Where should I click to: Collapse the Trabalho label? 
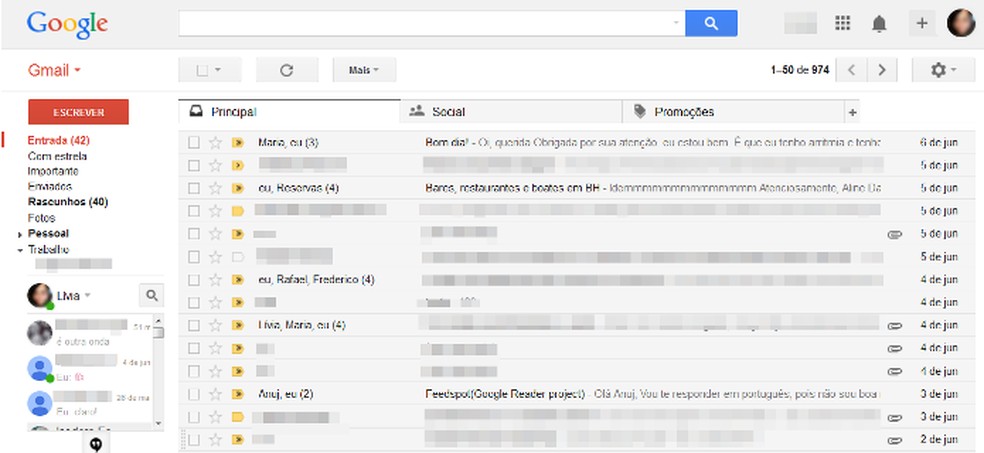click(21, 250)
